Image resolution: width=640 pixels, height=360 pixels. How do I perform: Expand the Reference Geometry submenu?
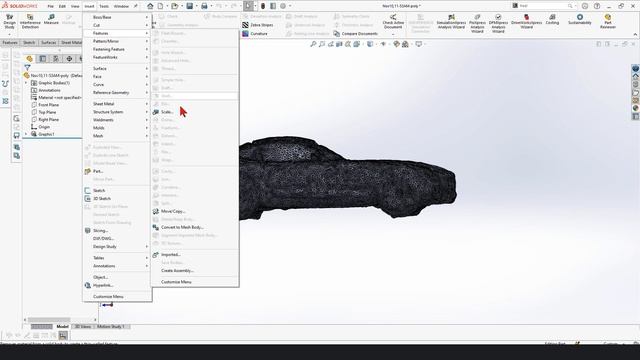click(118, 93)
